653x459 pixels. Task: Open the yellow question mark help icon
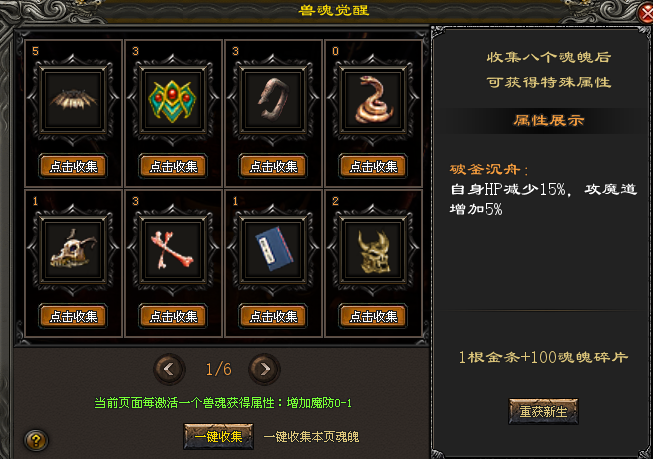click(x=36, y=440)
